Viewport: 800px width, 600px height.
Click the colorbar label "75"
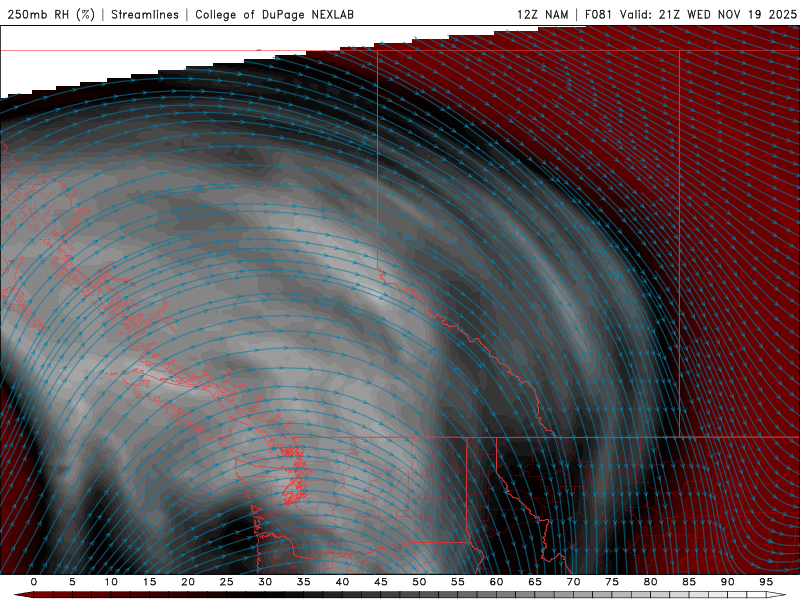point(612,582)
